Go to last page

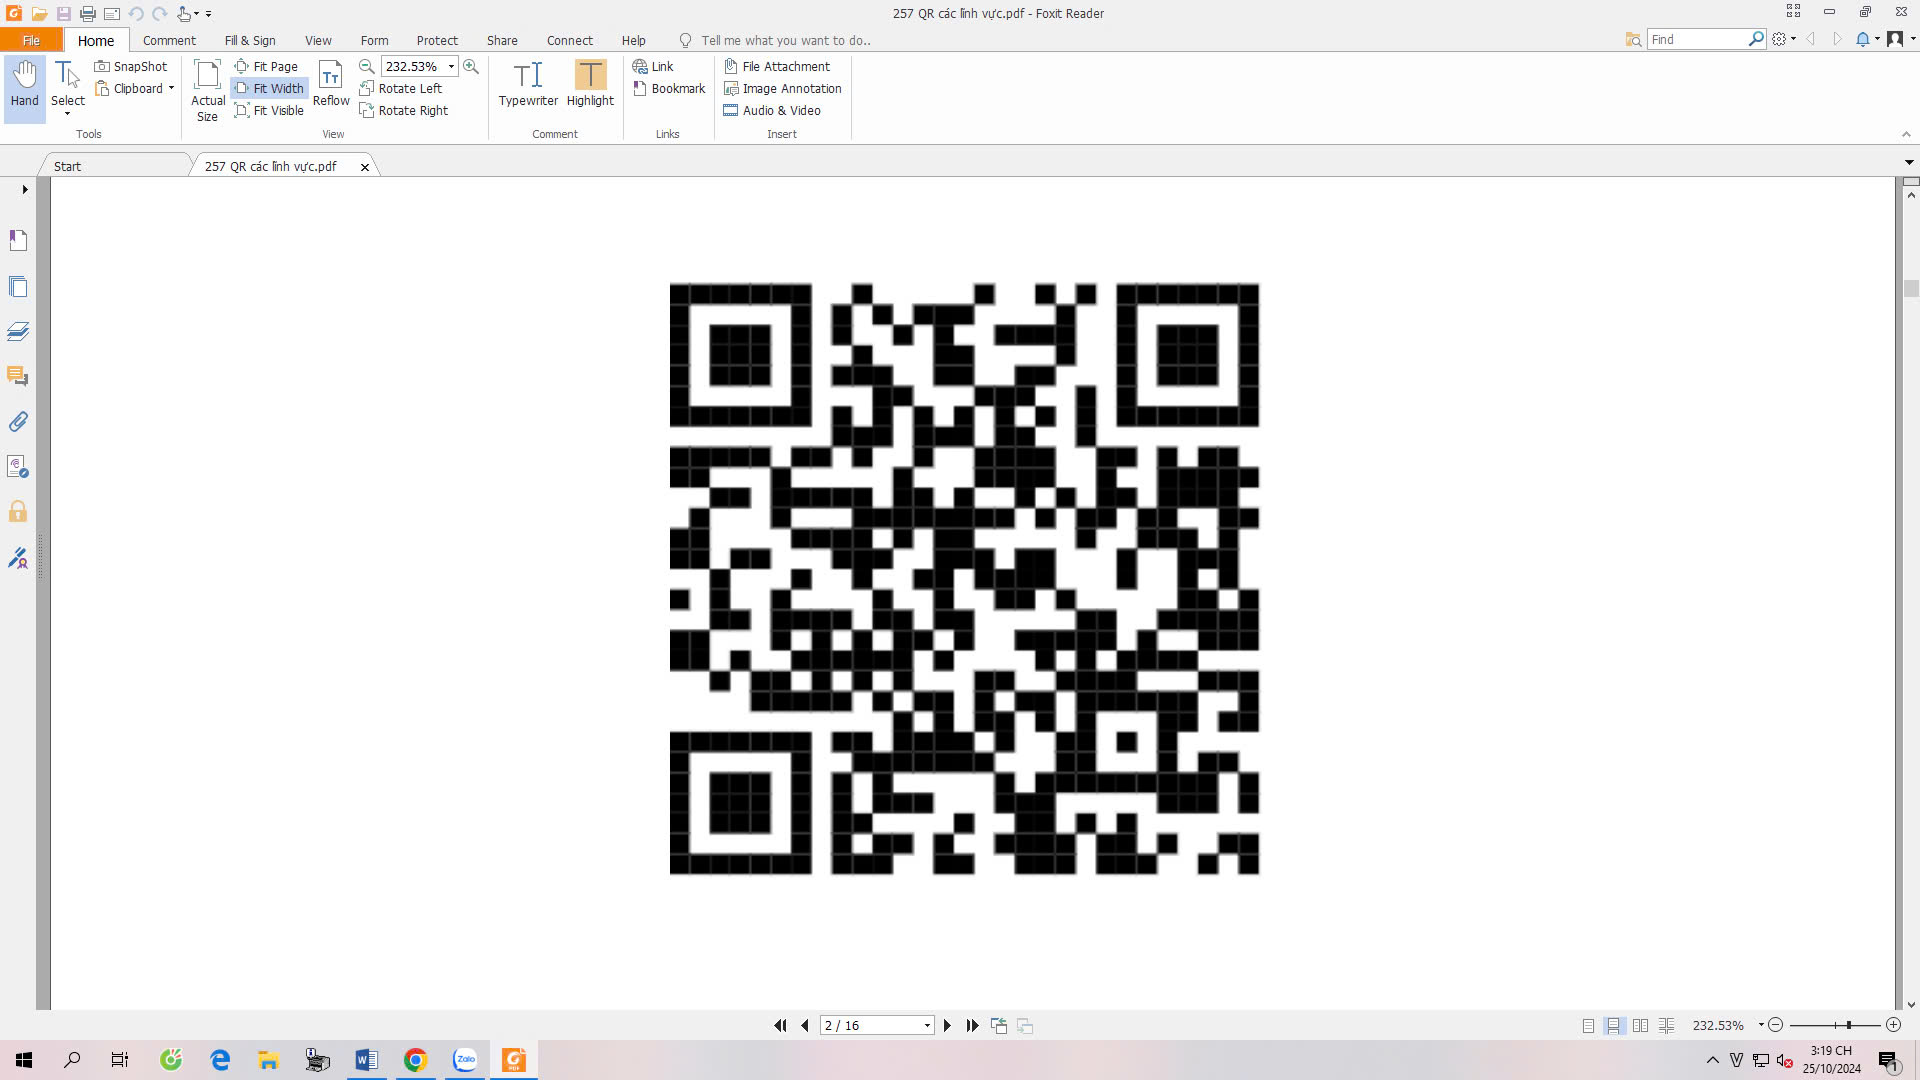972,1025
